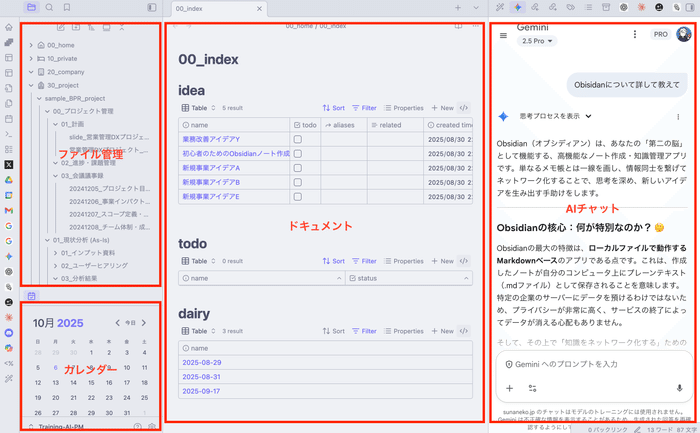Viewport: 700px width, 433px height.
Task: Add New entry in the dairy table
Action: point(442,331)
